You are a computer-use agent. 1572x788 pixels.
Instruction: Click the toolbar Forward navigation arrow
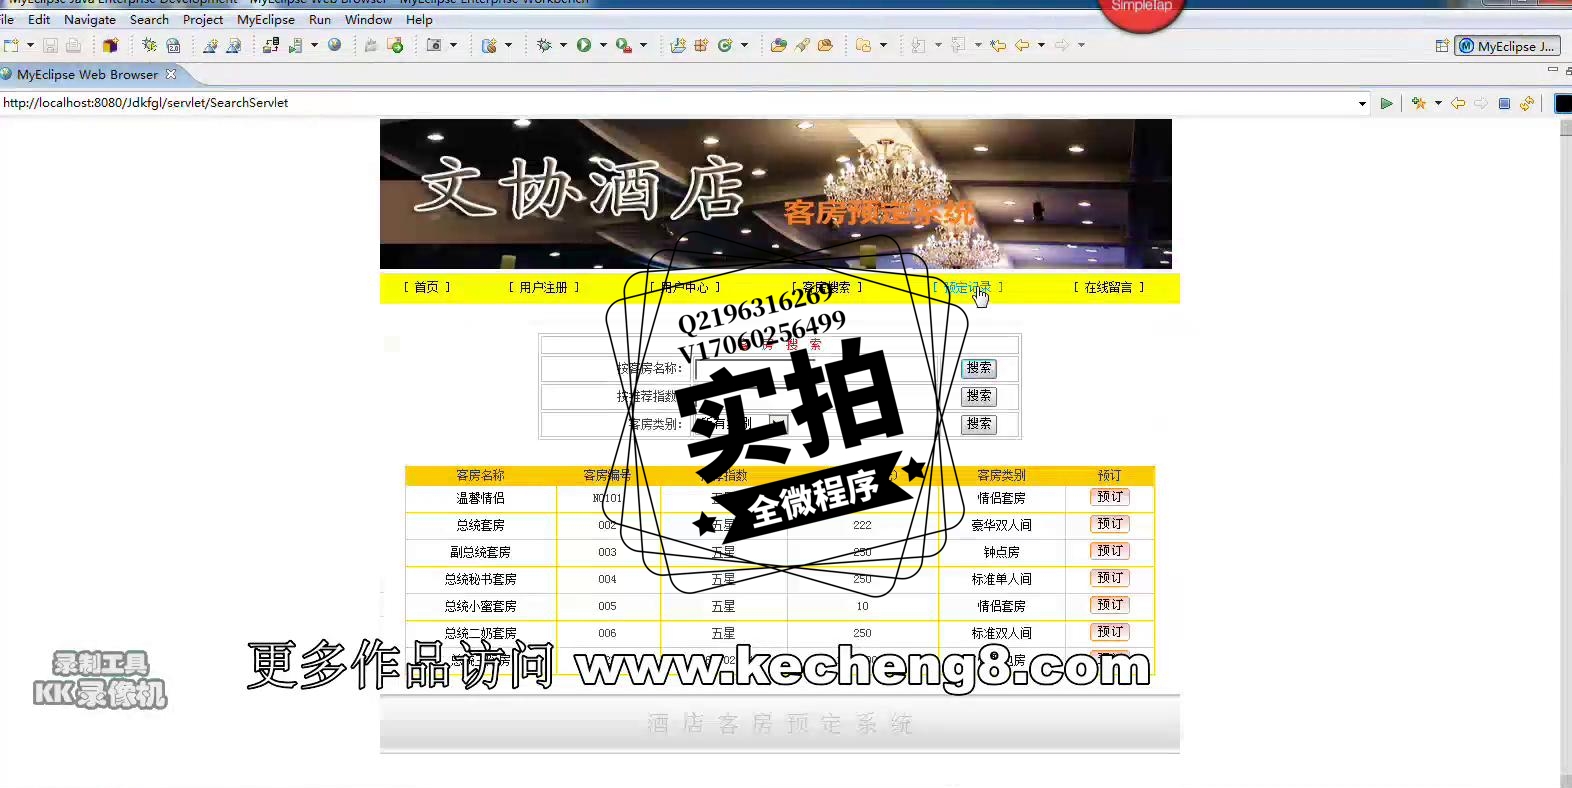[x=1062, y=45]
